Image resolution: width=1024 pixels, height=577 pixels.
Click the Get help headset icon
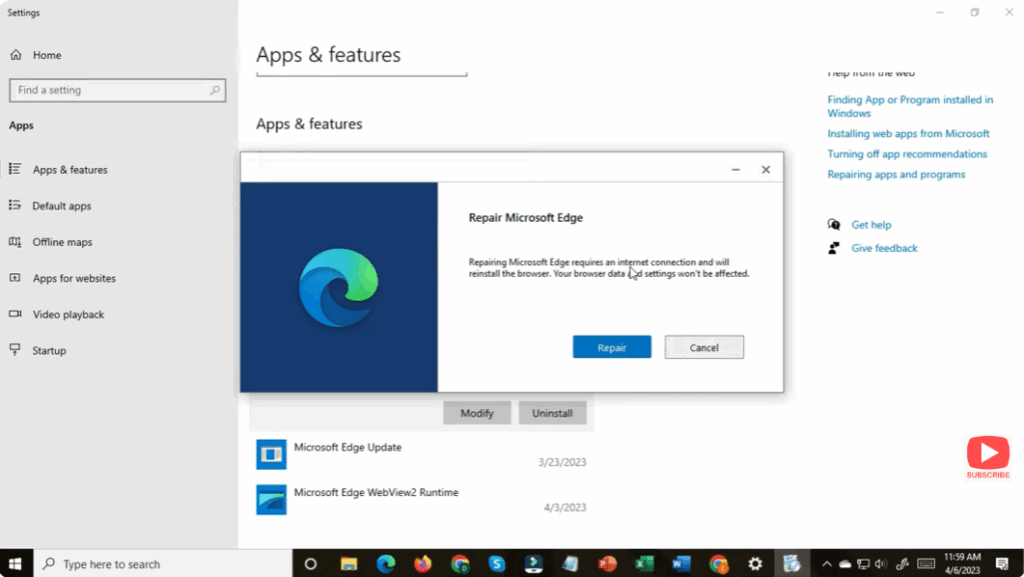(x=834, y=224)
